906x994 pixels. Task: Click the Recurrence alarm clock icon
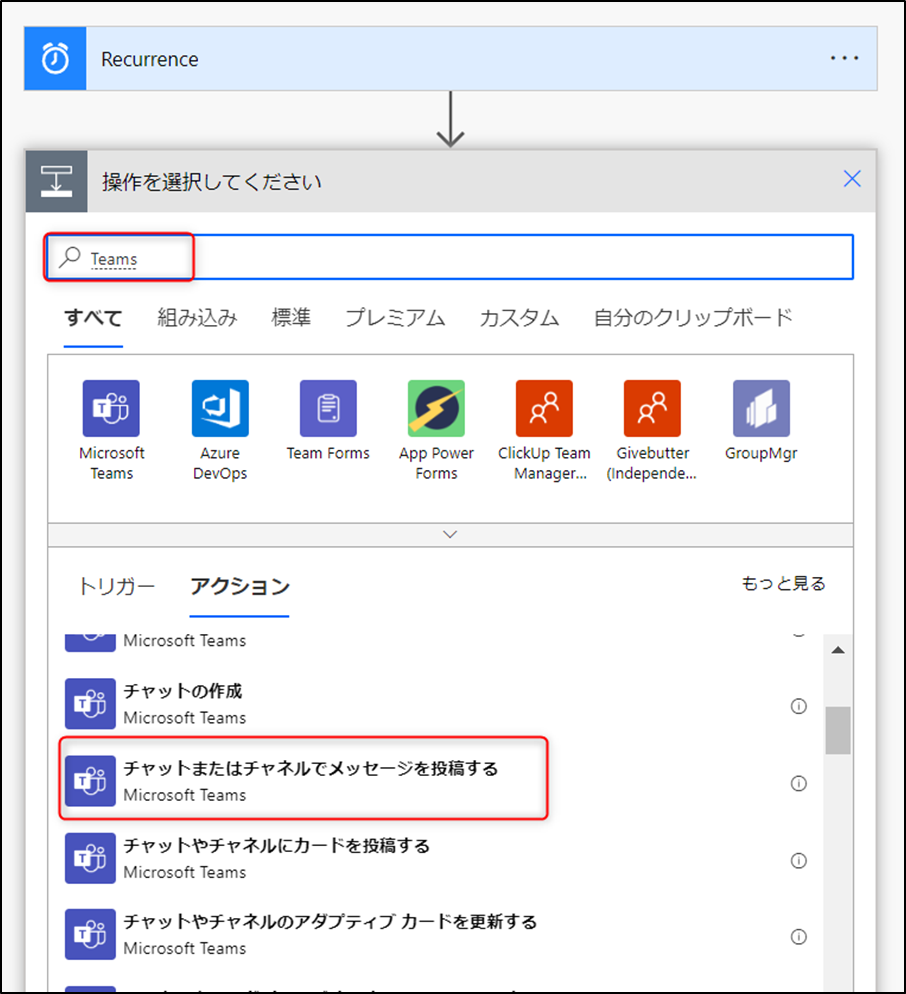pos(55,58)
